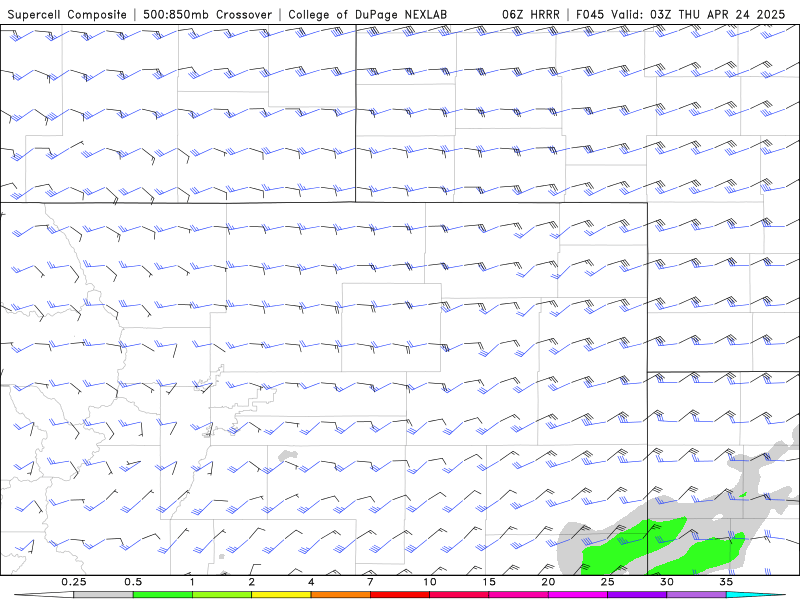Image resolution: width=800 pixels, height=600 pixels.
Task: Select the "1" legend value
Action: [x=192, y=582]
